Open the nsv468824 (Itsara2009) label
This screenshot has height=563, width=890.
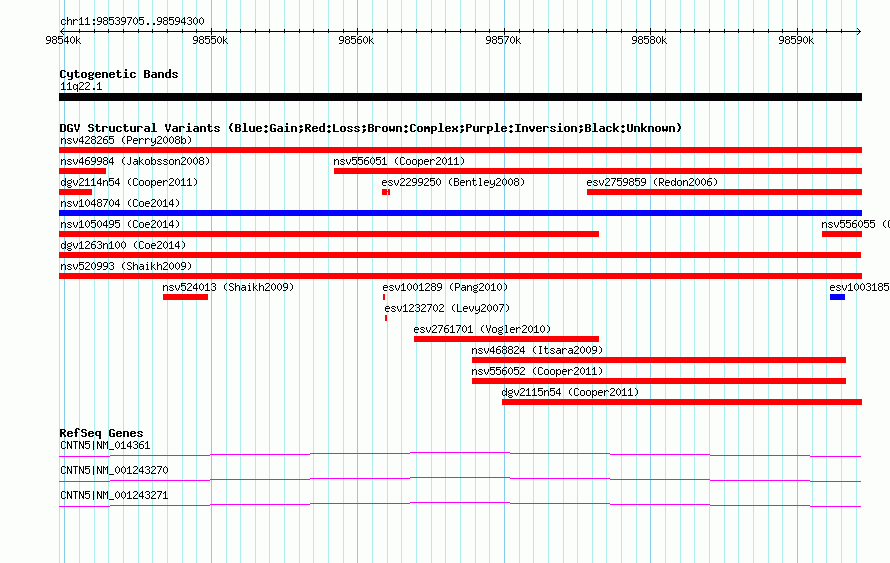pyautogui.click(x=537, y=350)
